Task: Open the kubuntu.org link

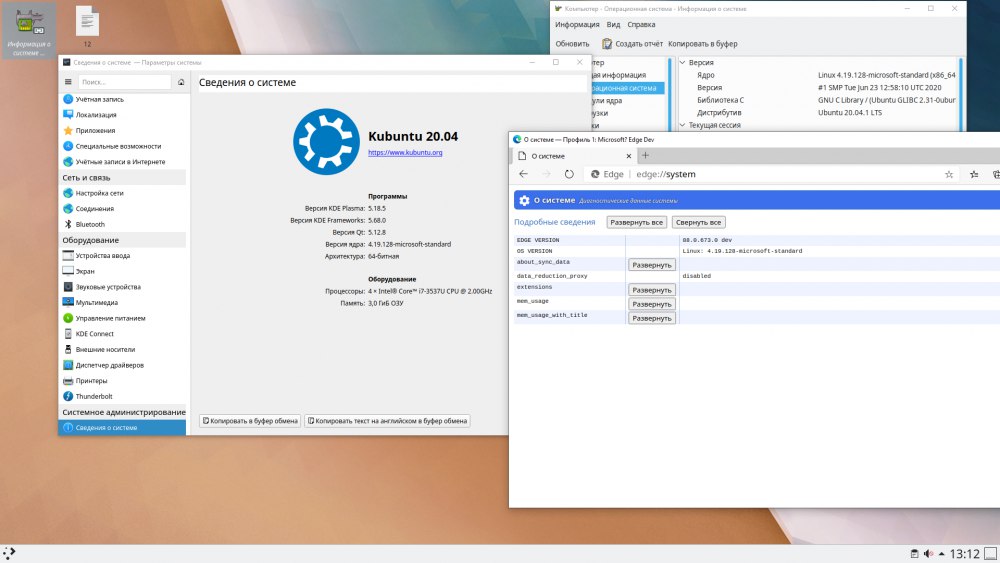Action: click(x=405, y=152)
